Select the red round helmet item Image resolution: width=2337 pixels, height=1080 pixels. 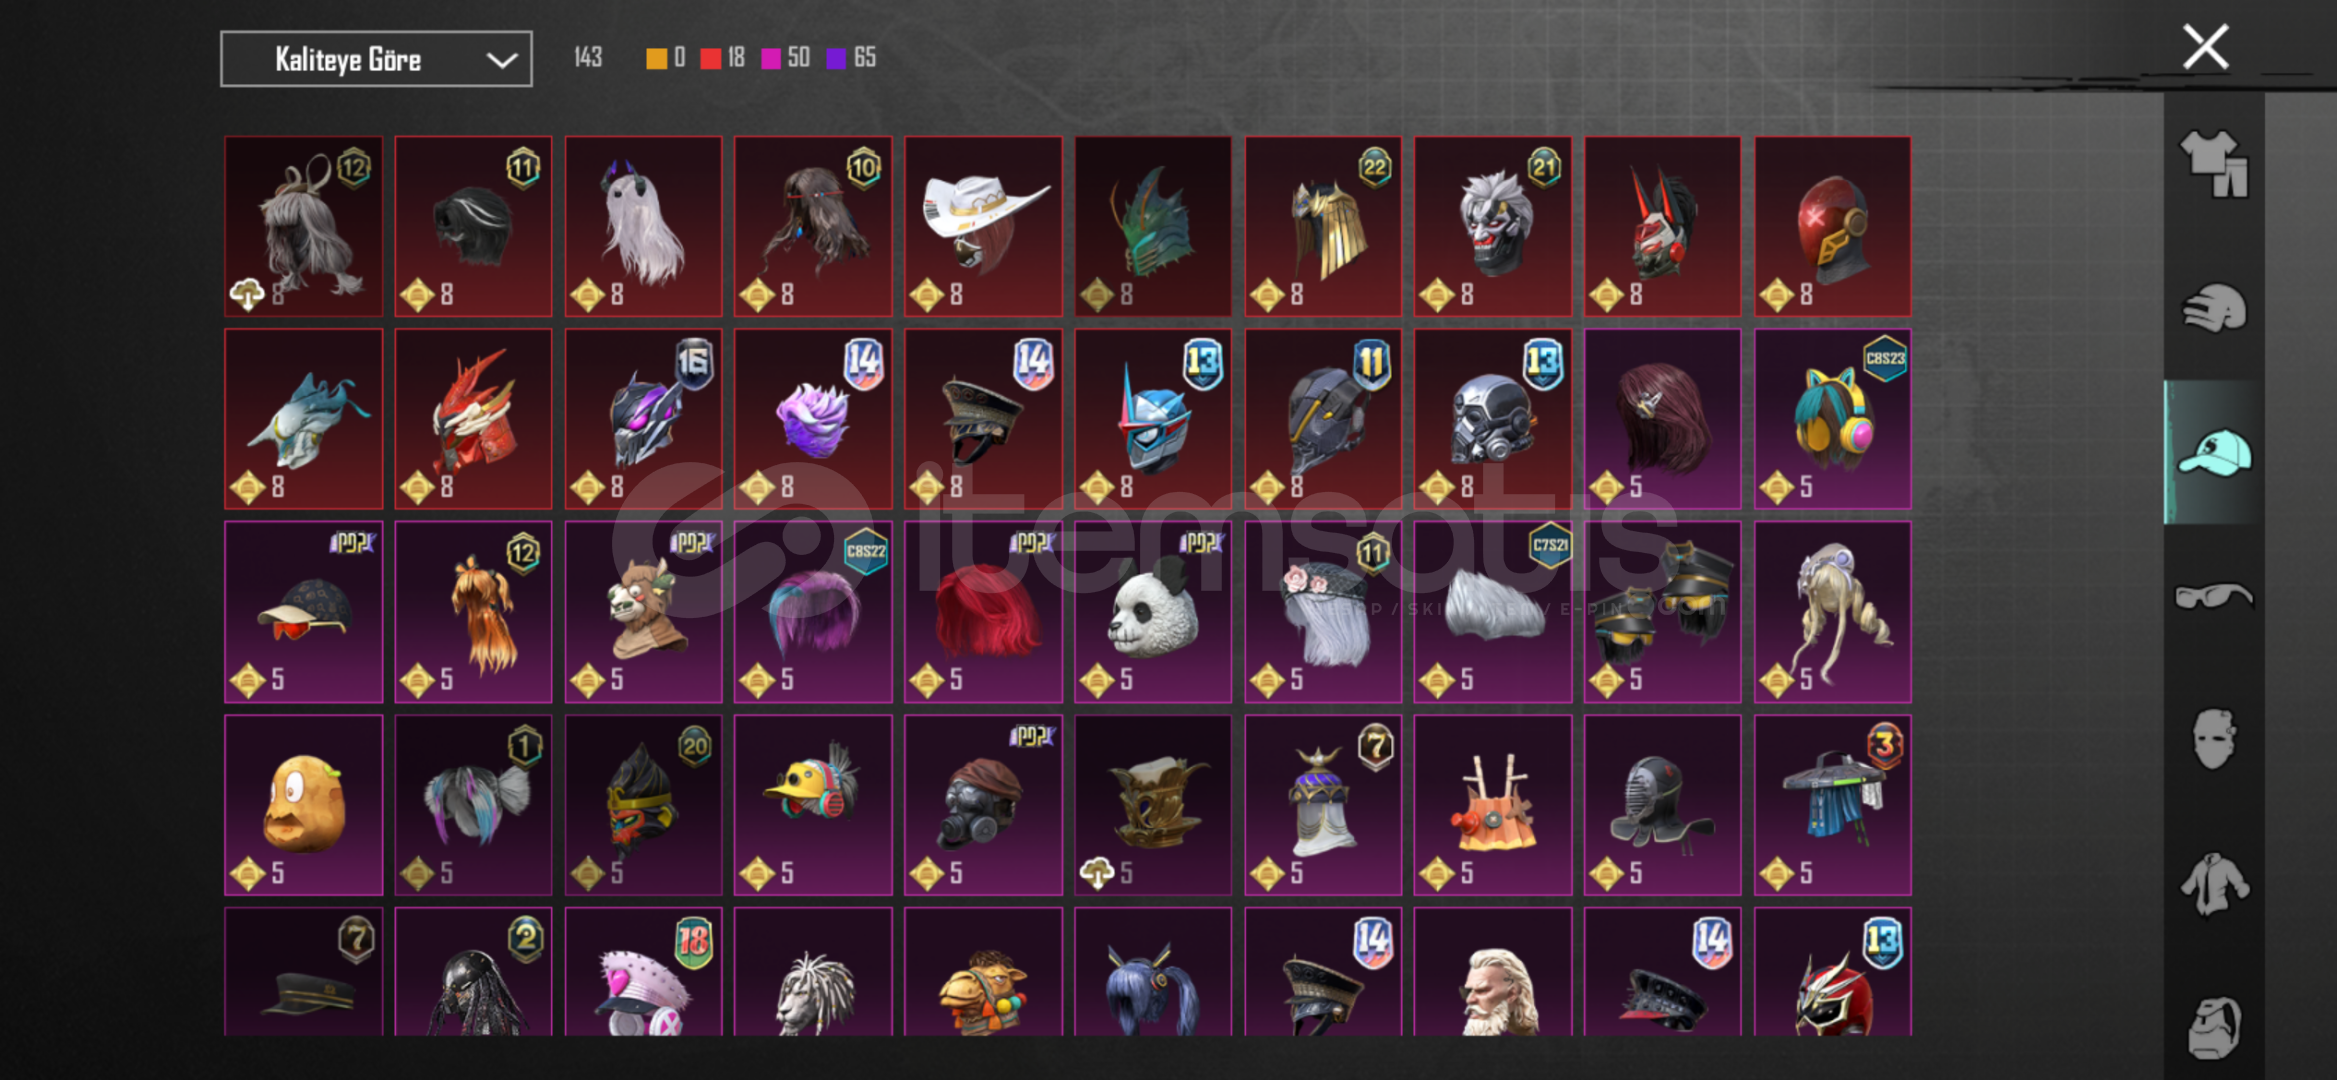coord(1832,226)
